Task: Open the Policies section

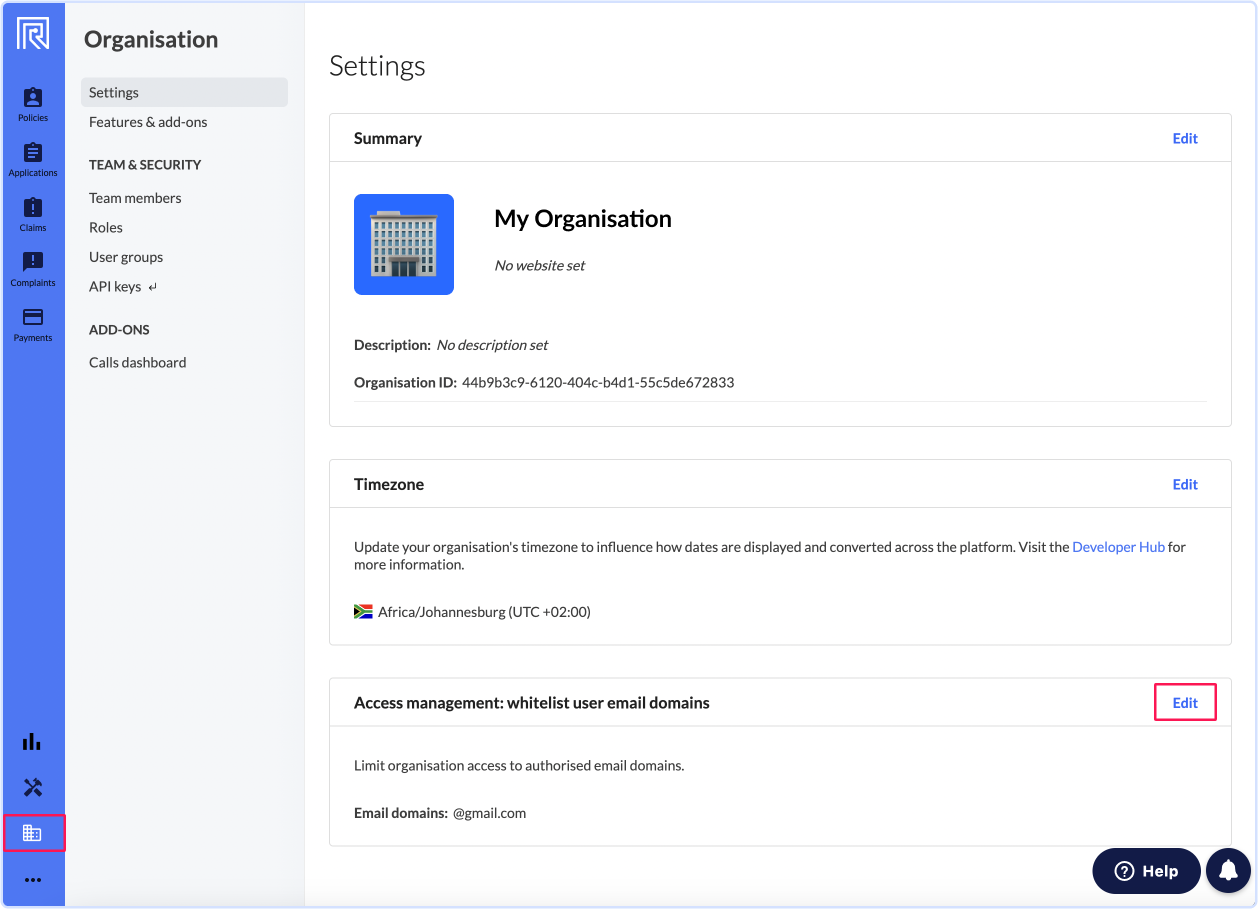Action: 33,104
